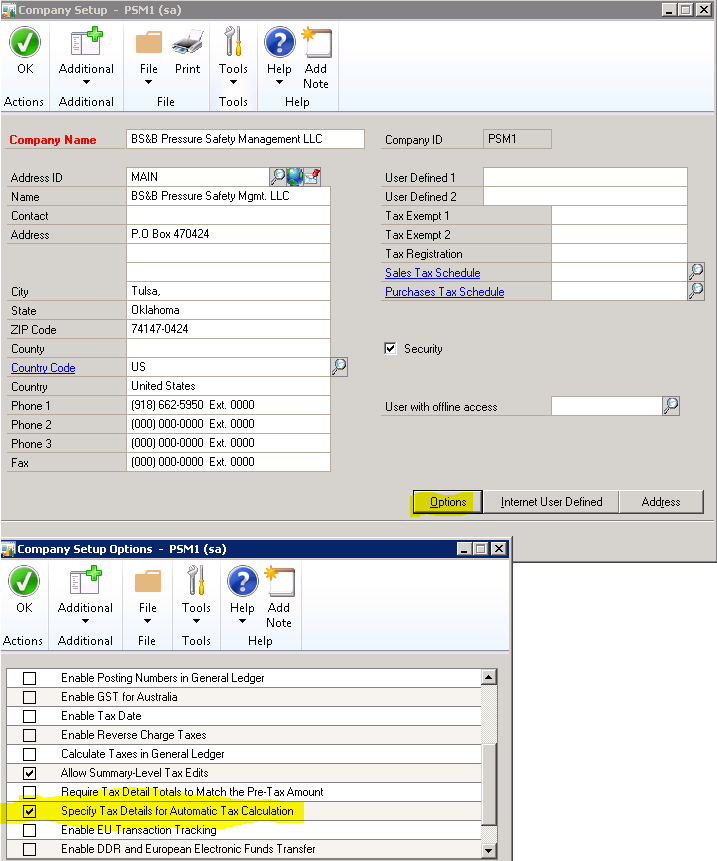Expand Additional dropdown arrow in Company Setup Options
The height and width of the screenshot is (861, 717).
[x=85, y=622]
